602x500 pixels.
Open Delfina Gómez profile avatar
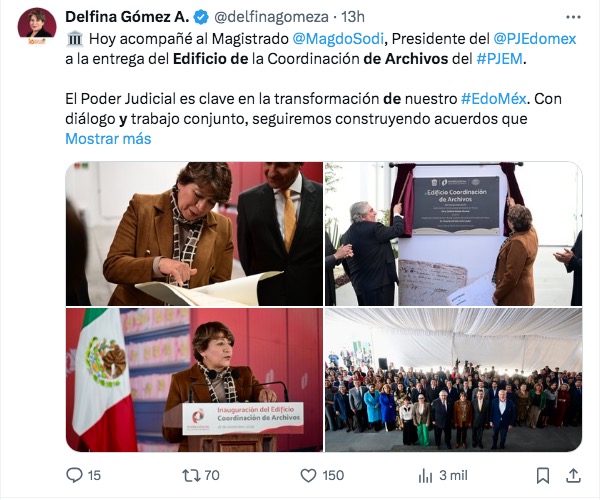(37, 26)
